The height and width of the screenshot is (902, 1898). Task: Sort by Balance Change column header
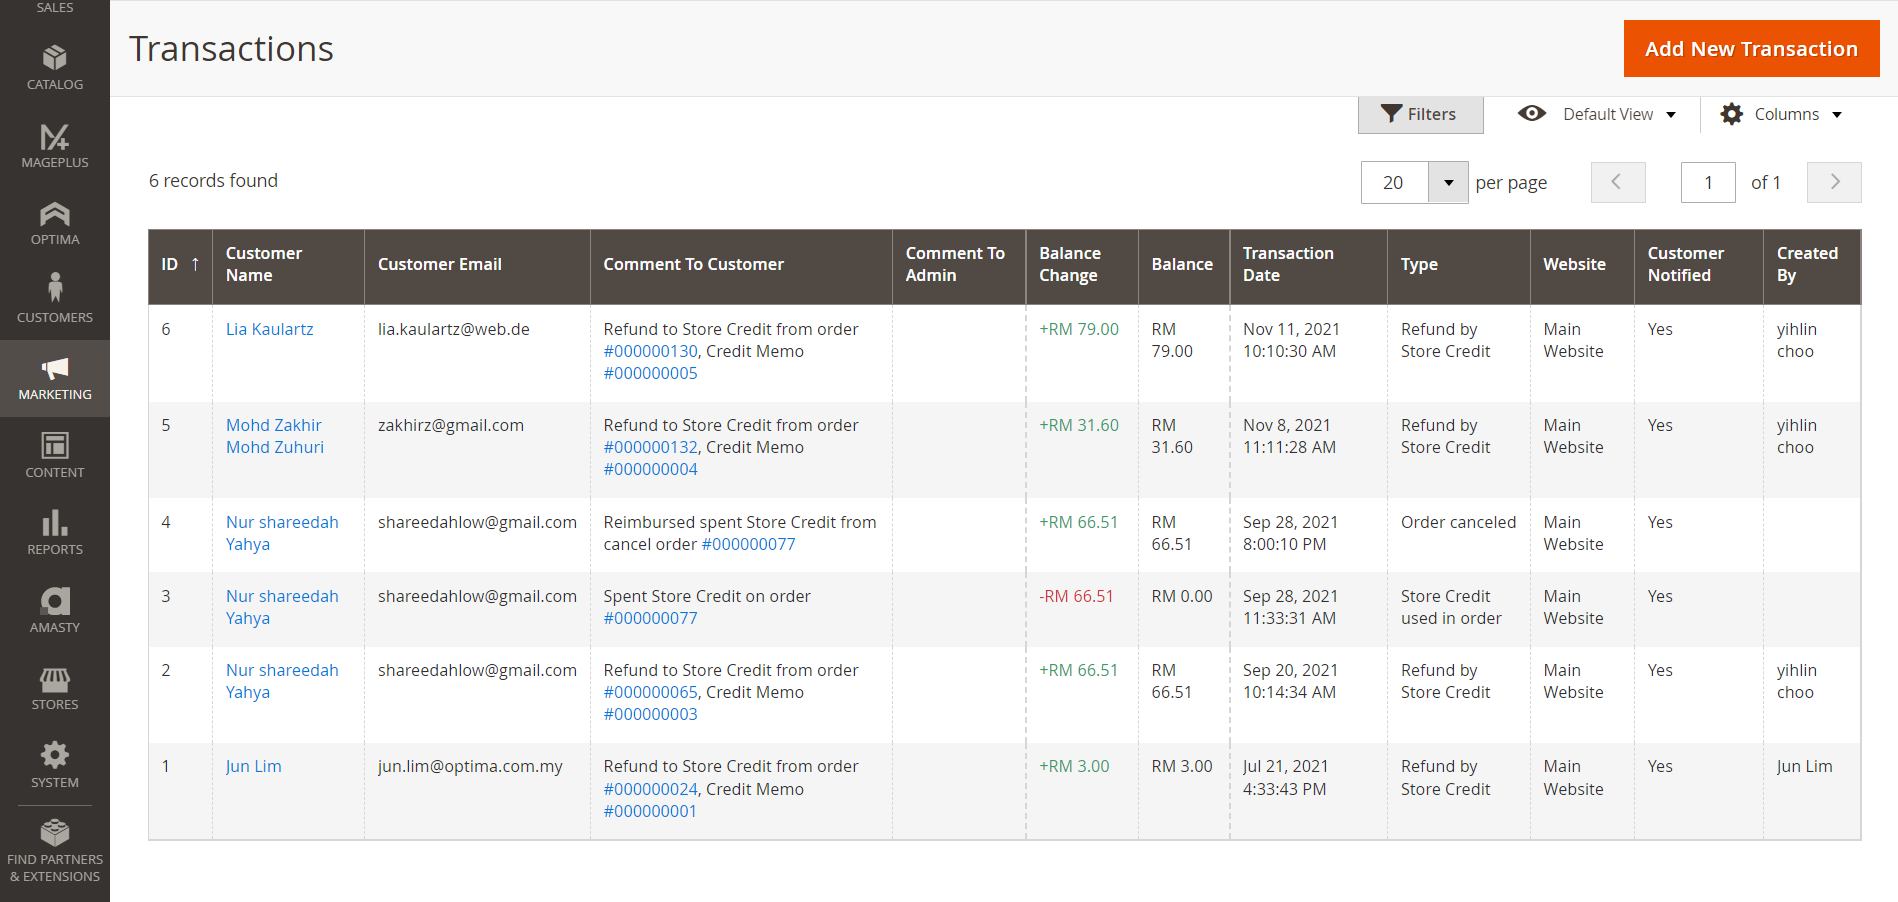pyautogui.click(x=1081, y=265)
